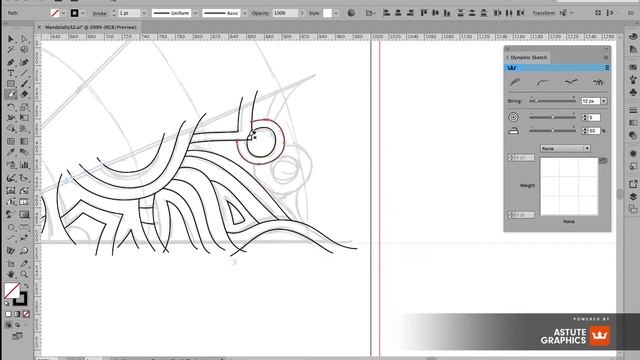
Task: Swap fill and stroke arrows
Action: (x=26, y=286)
